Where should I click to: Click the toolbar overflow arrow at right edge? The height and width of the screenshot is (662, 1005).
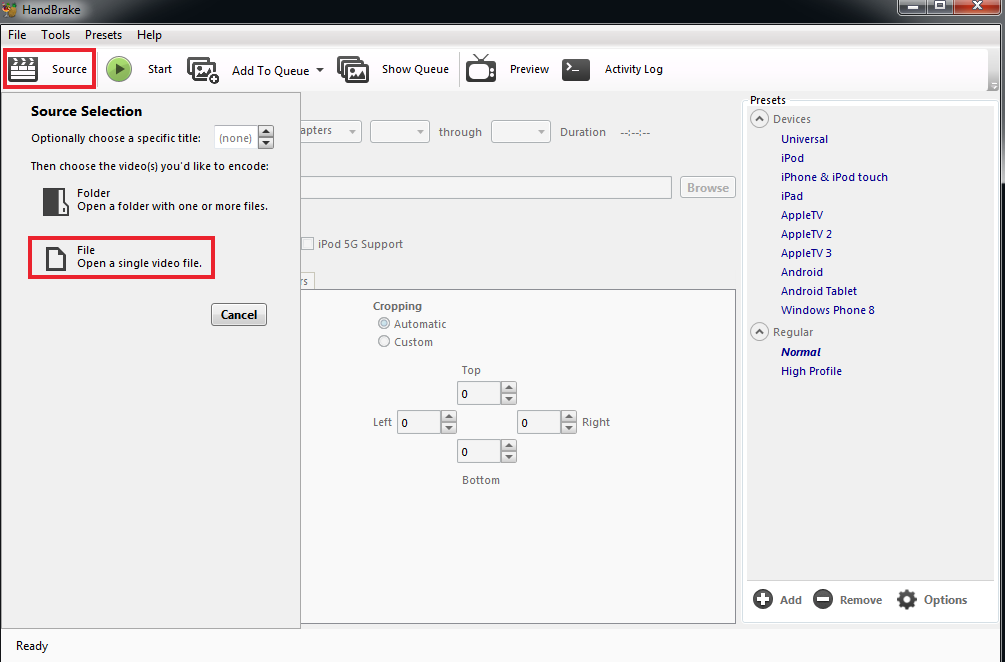[993, 85]
